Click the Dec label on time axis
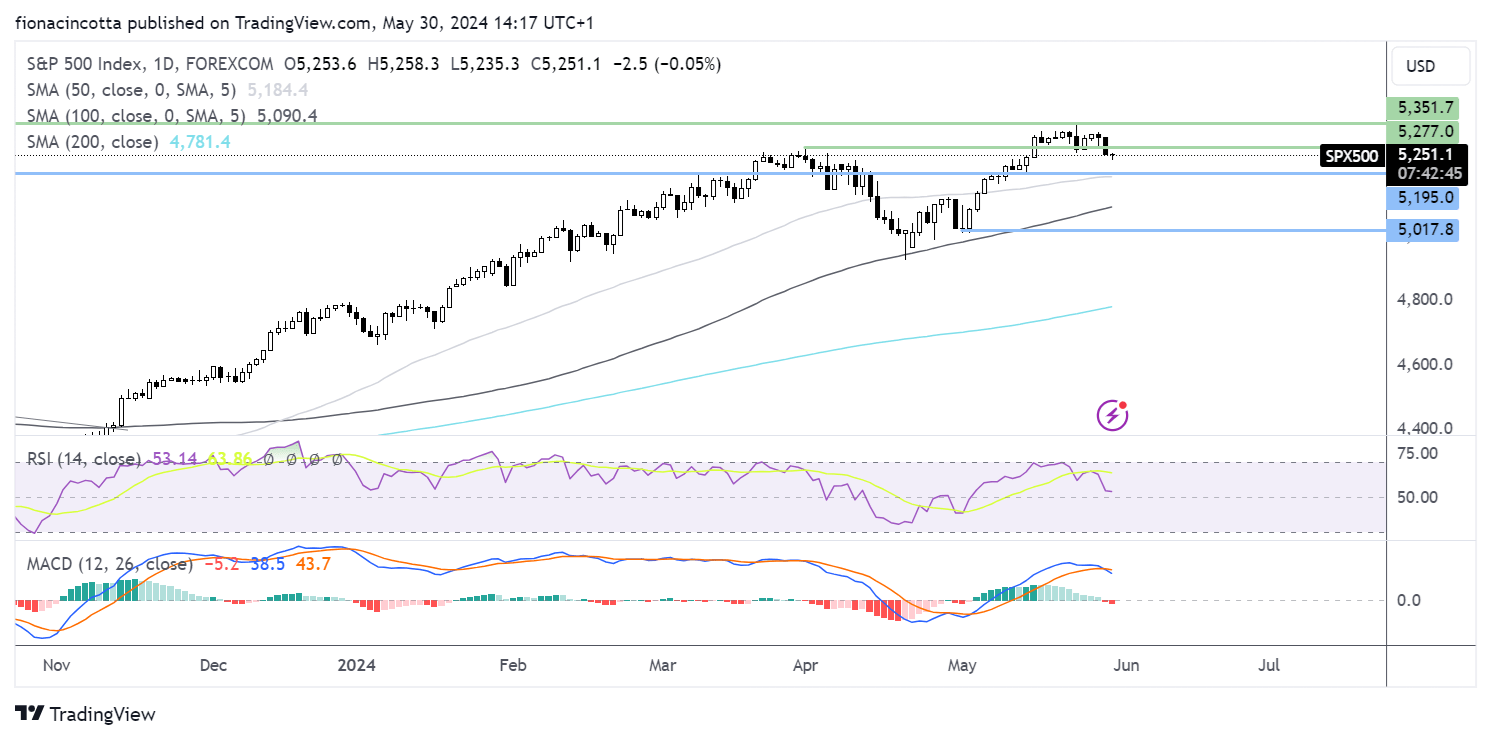The image size is (1491, 740). pos(213,664)
